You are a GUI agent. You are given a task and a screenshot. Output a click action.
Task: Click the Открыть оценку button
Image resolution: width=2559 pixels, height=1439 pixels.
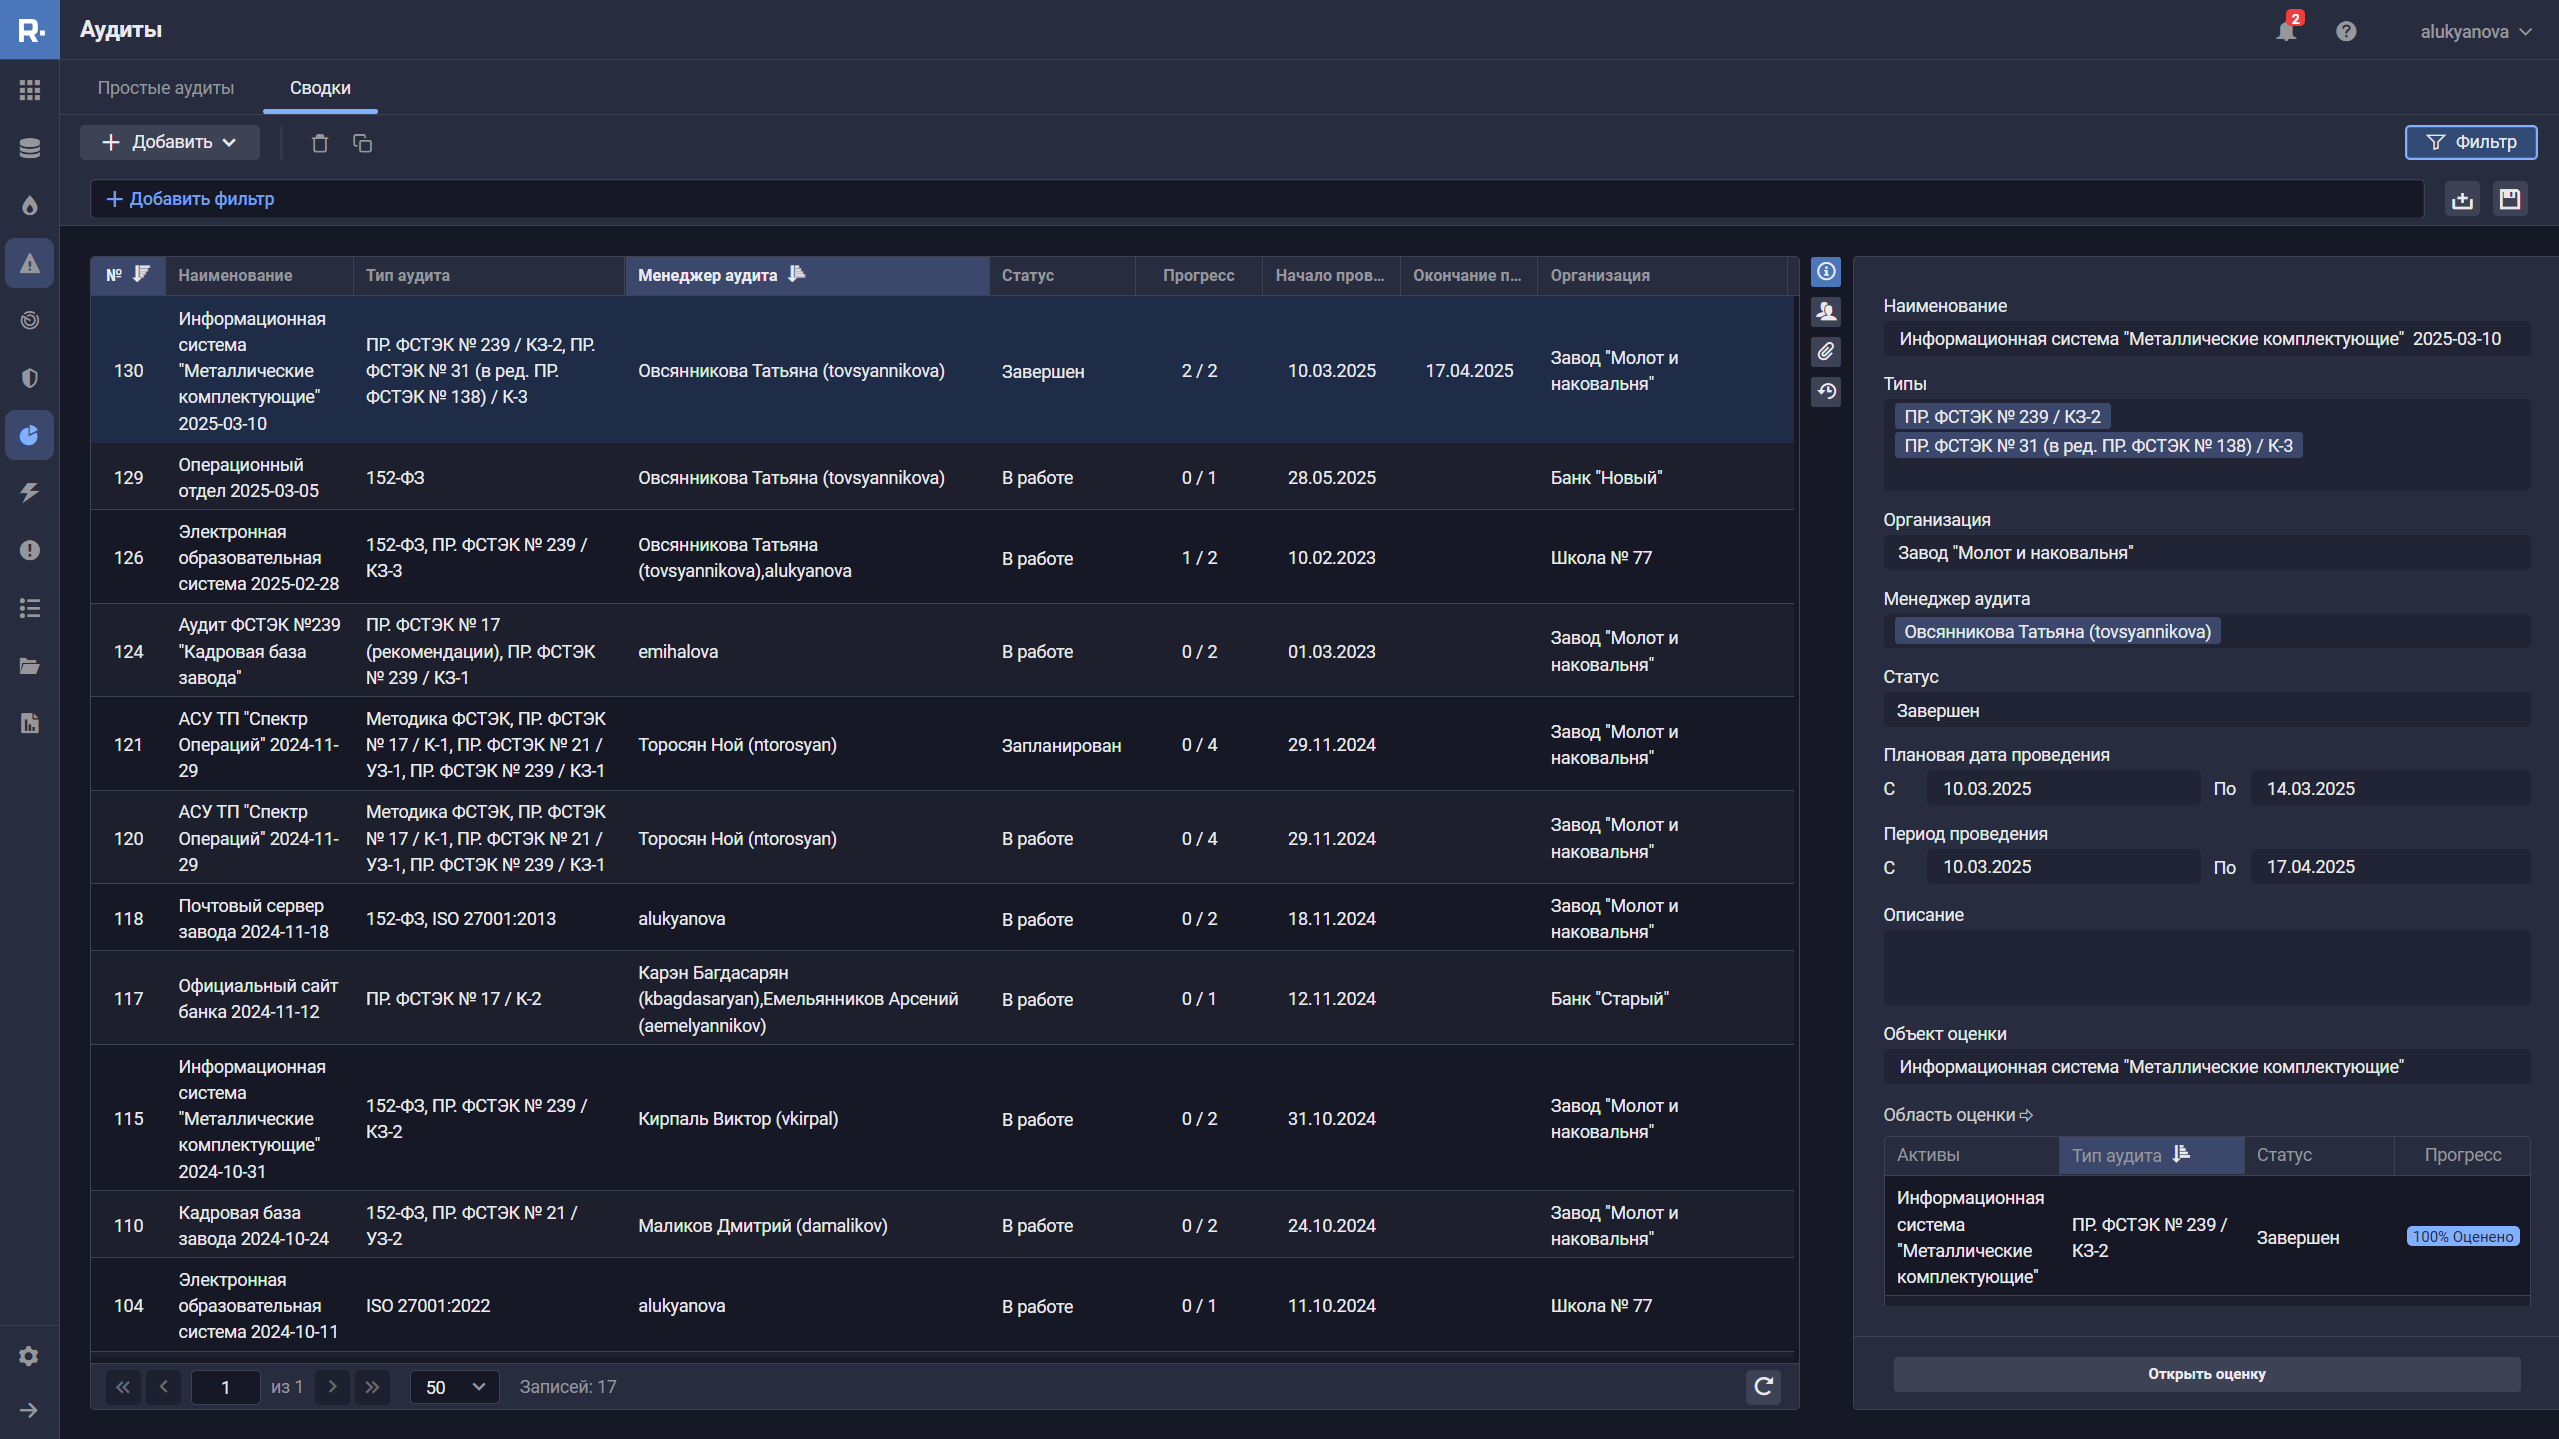coord(2206,1374)
